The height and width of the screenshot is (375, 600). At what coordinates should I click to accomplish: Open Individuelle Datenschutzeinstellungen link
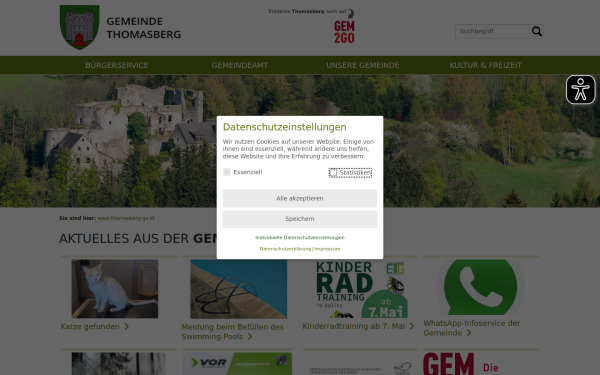coord(300,238)
